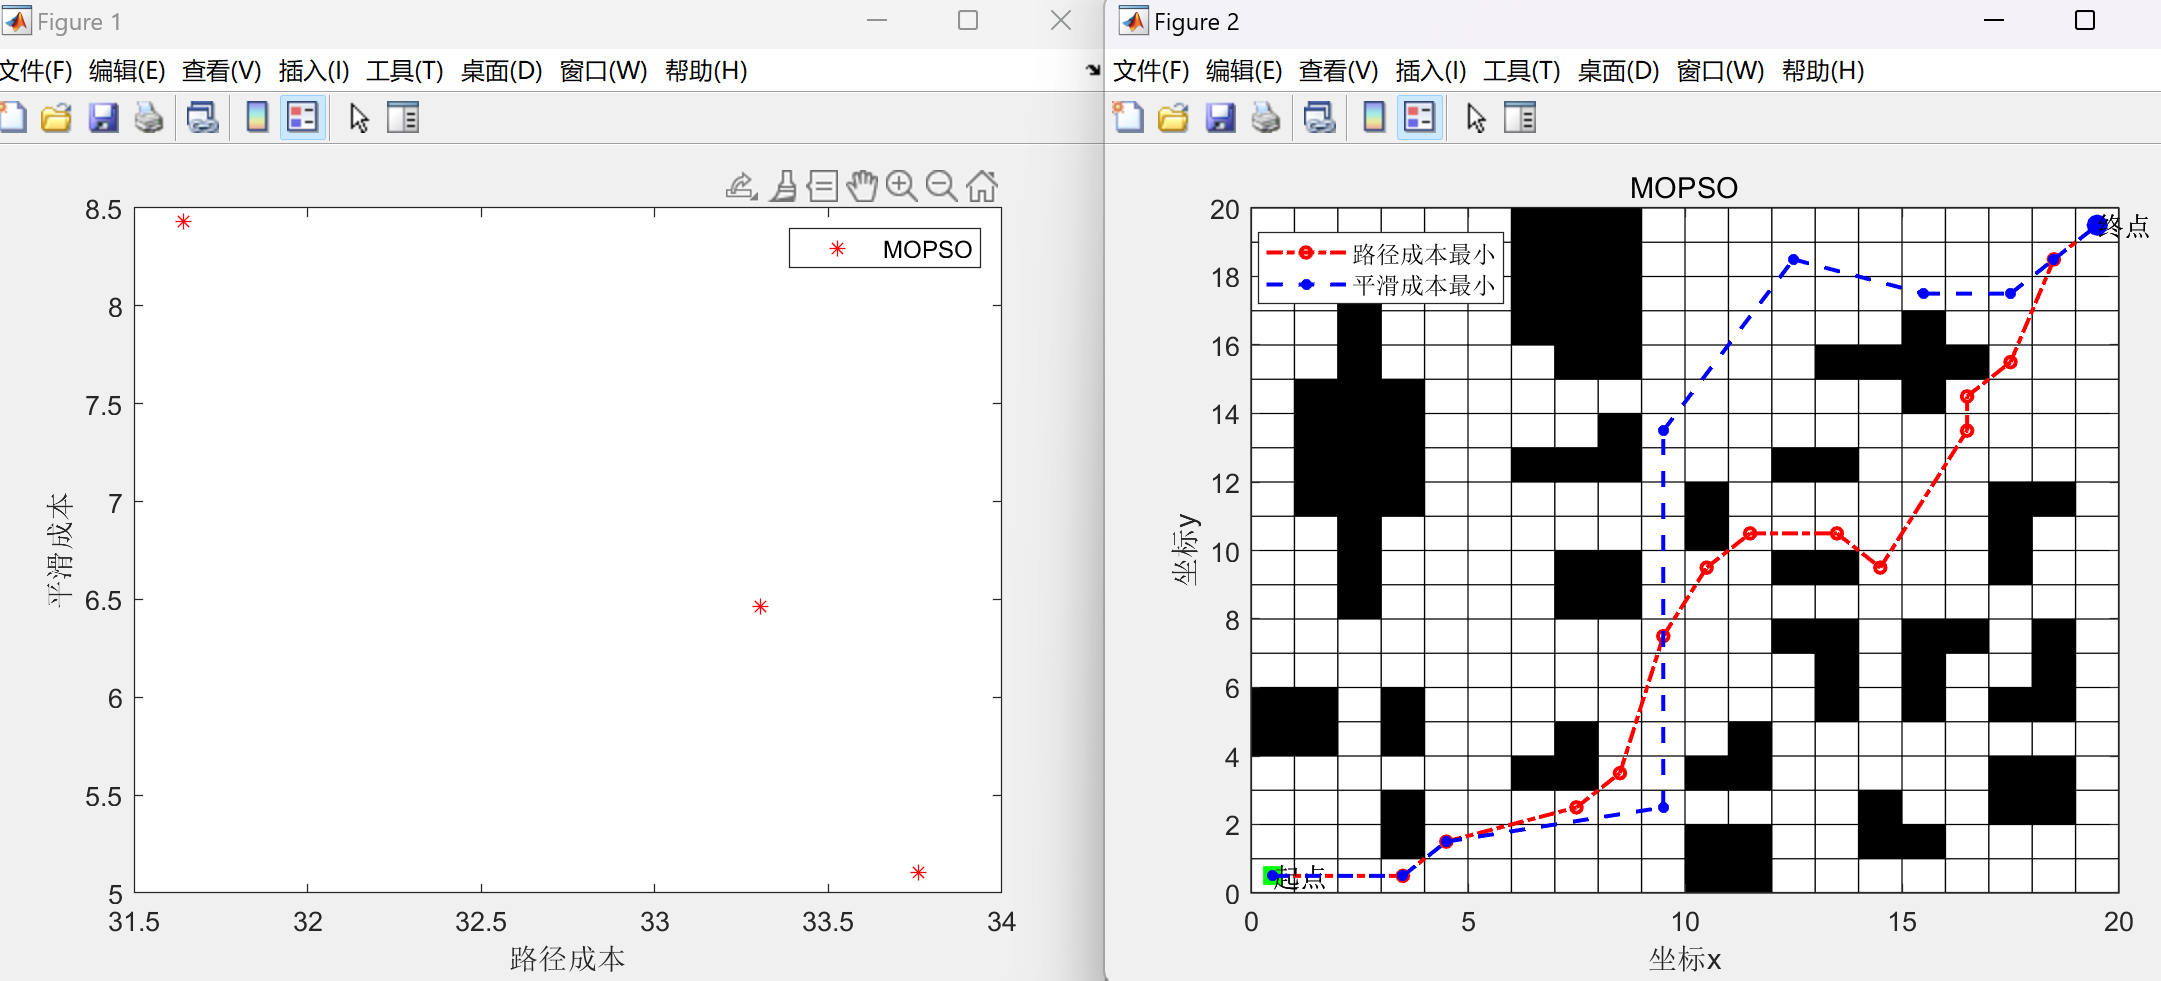The width and height of the screenshot is (2161, 981).
Task: Toggle Insert Legend in Figure 1 toolbar
Action: coord(302,118)
